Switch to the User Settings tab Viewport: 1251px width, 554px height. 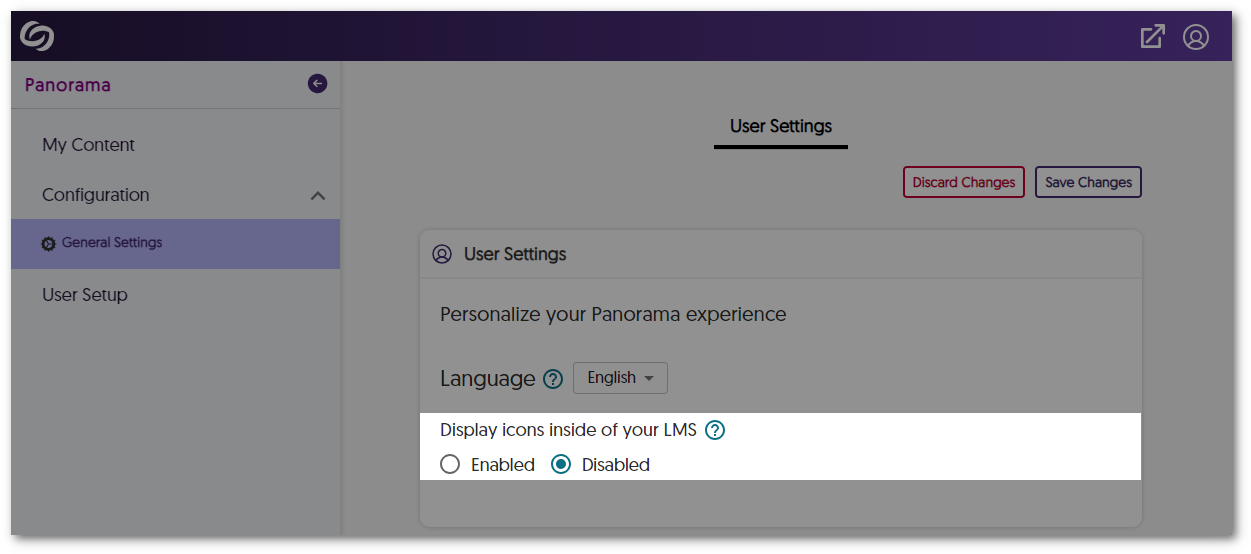(x=780, y=127)
